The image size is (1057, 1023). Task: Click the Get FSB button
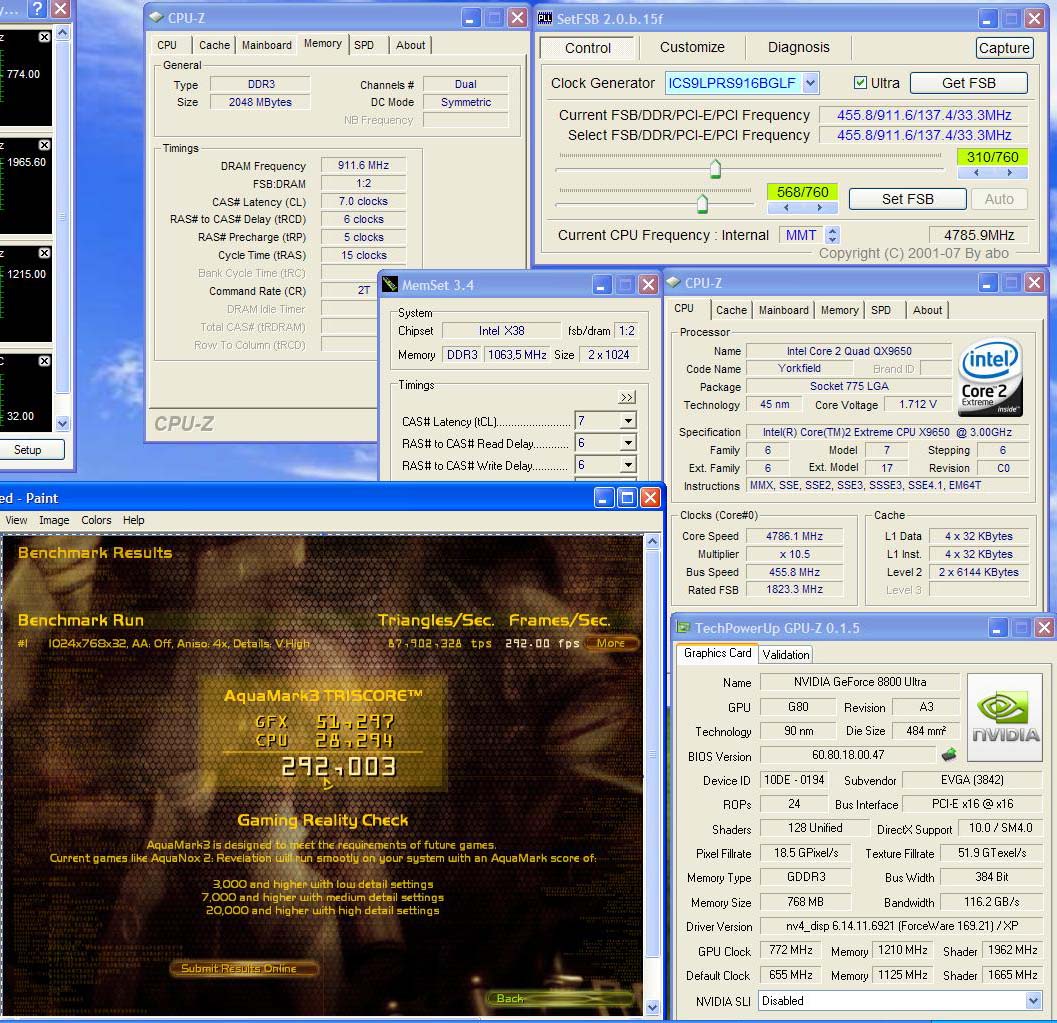coord(969,83)
